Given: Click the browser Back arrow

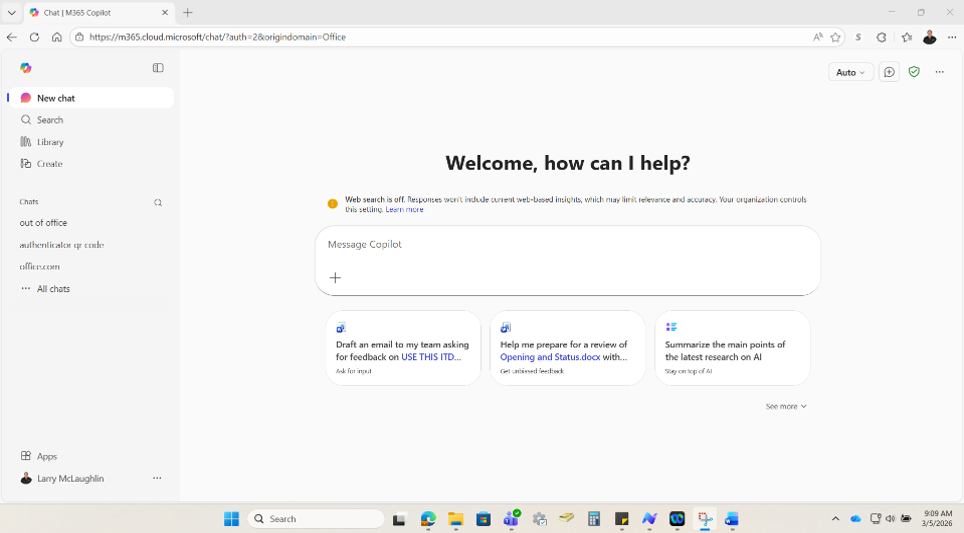Looking at the screenshot, I should (12, 37).
